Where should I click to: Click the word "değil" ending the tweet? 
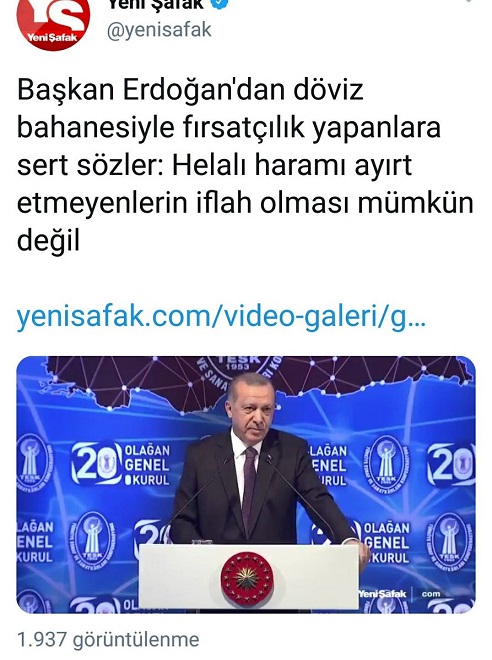click(x=48, y=242)
